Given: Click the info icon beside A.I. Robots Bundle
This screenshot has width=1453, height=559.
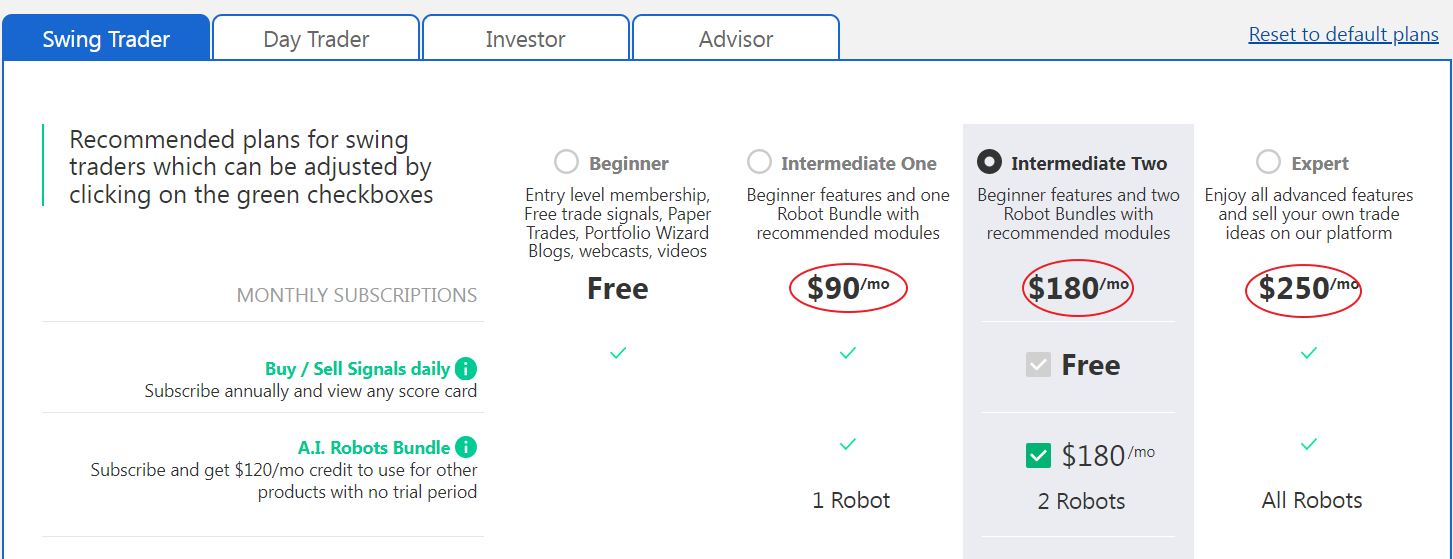Looking at the screenshot, I should click(465, 447).
